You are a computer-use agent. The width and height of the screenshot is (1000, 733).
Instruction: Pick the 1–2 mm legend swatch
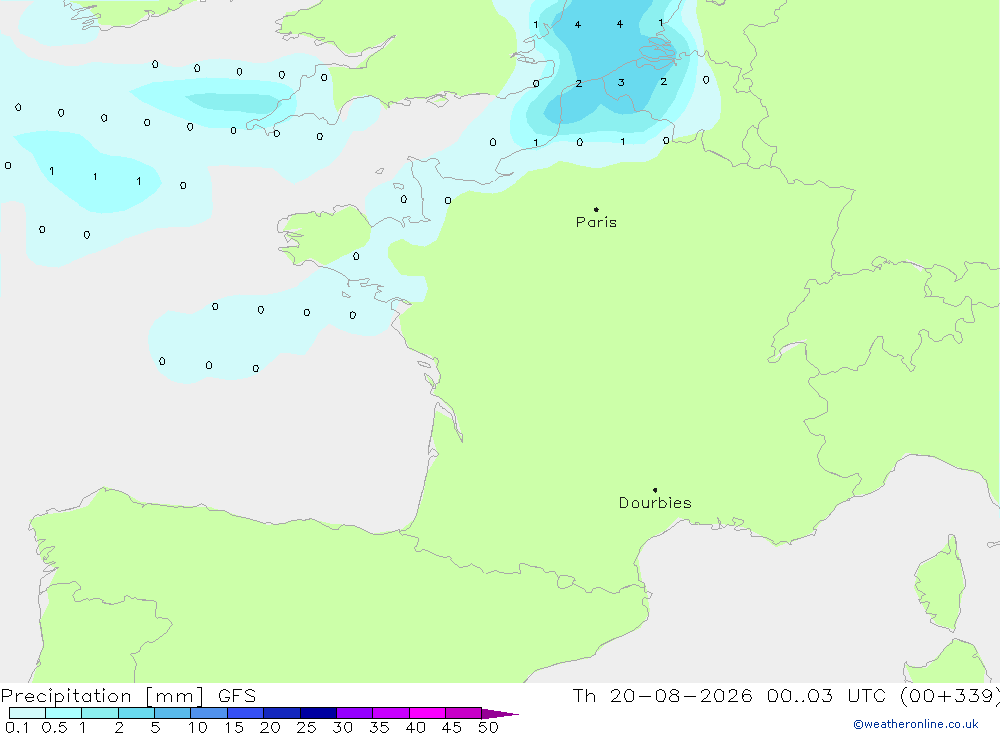point(99,713)
